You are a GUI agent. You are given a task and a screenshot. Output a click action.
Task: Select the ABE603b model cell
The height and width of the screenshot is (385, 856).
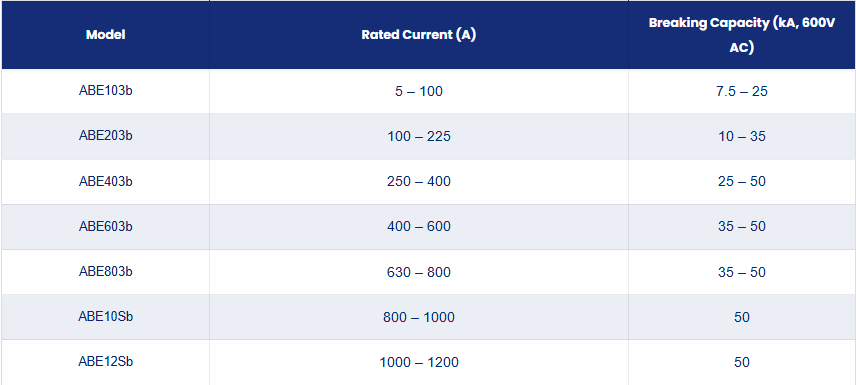point(105,227)
